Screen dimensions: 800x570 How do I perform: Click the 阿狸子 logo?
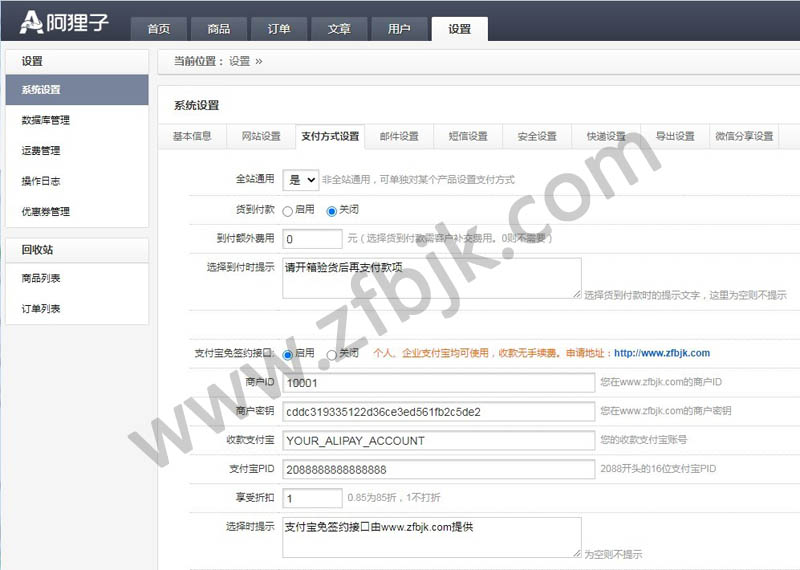pos(64,22)
